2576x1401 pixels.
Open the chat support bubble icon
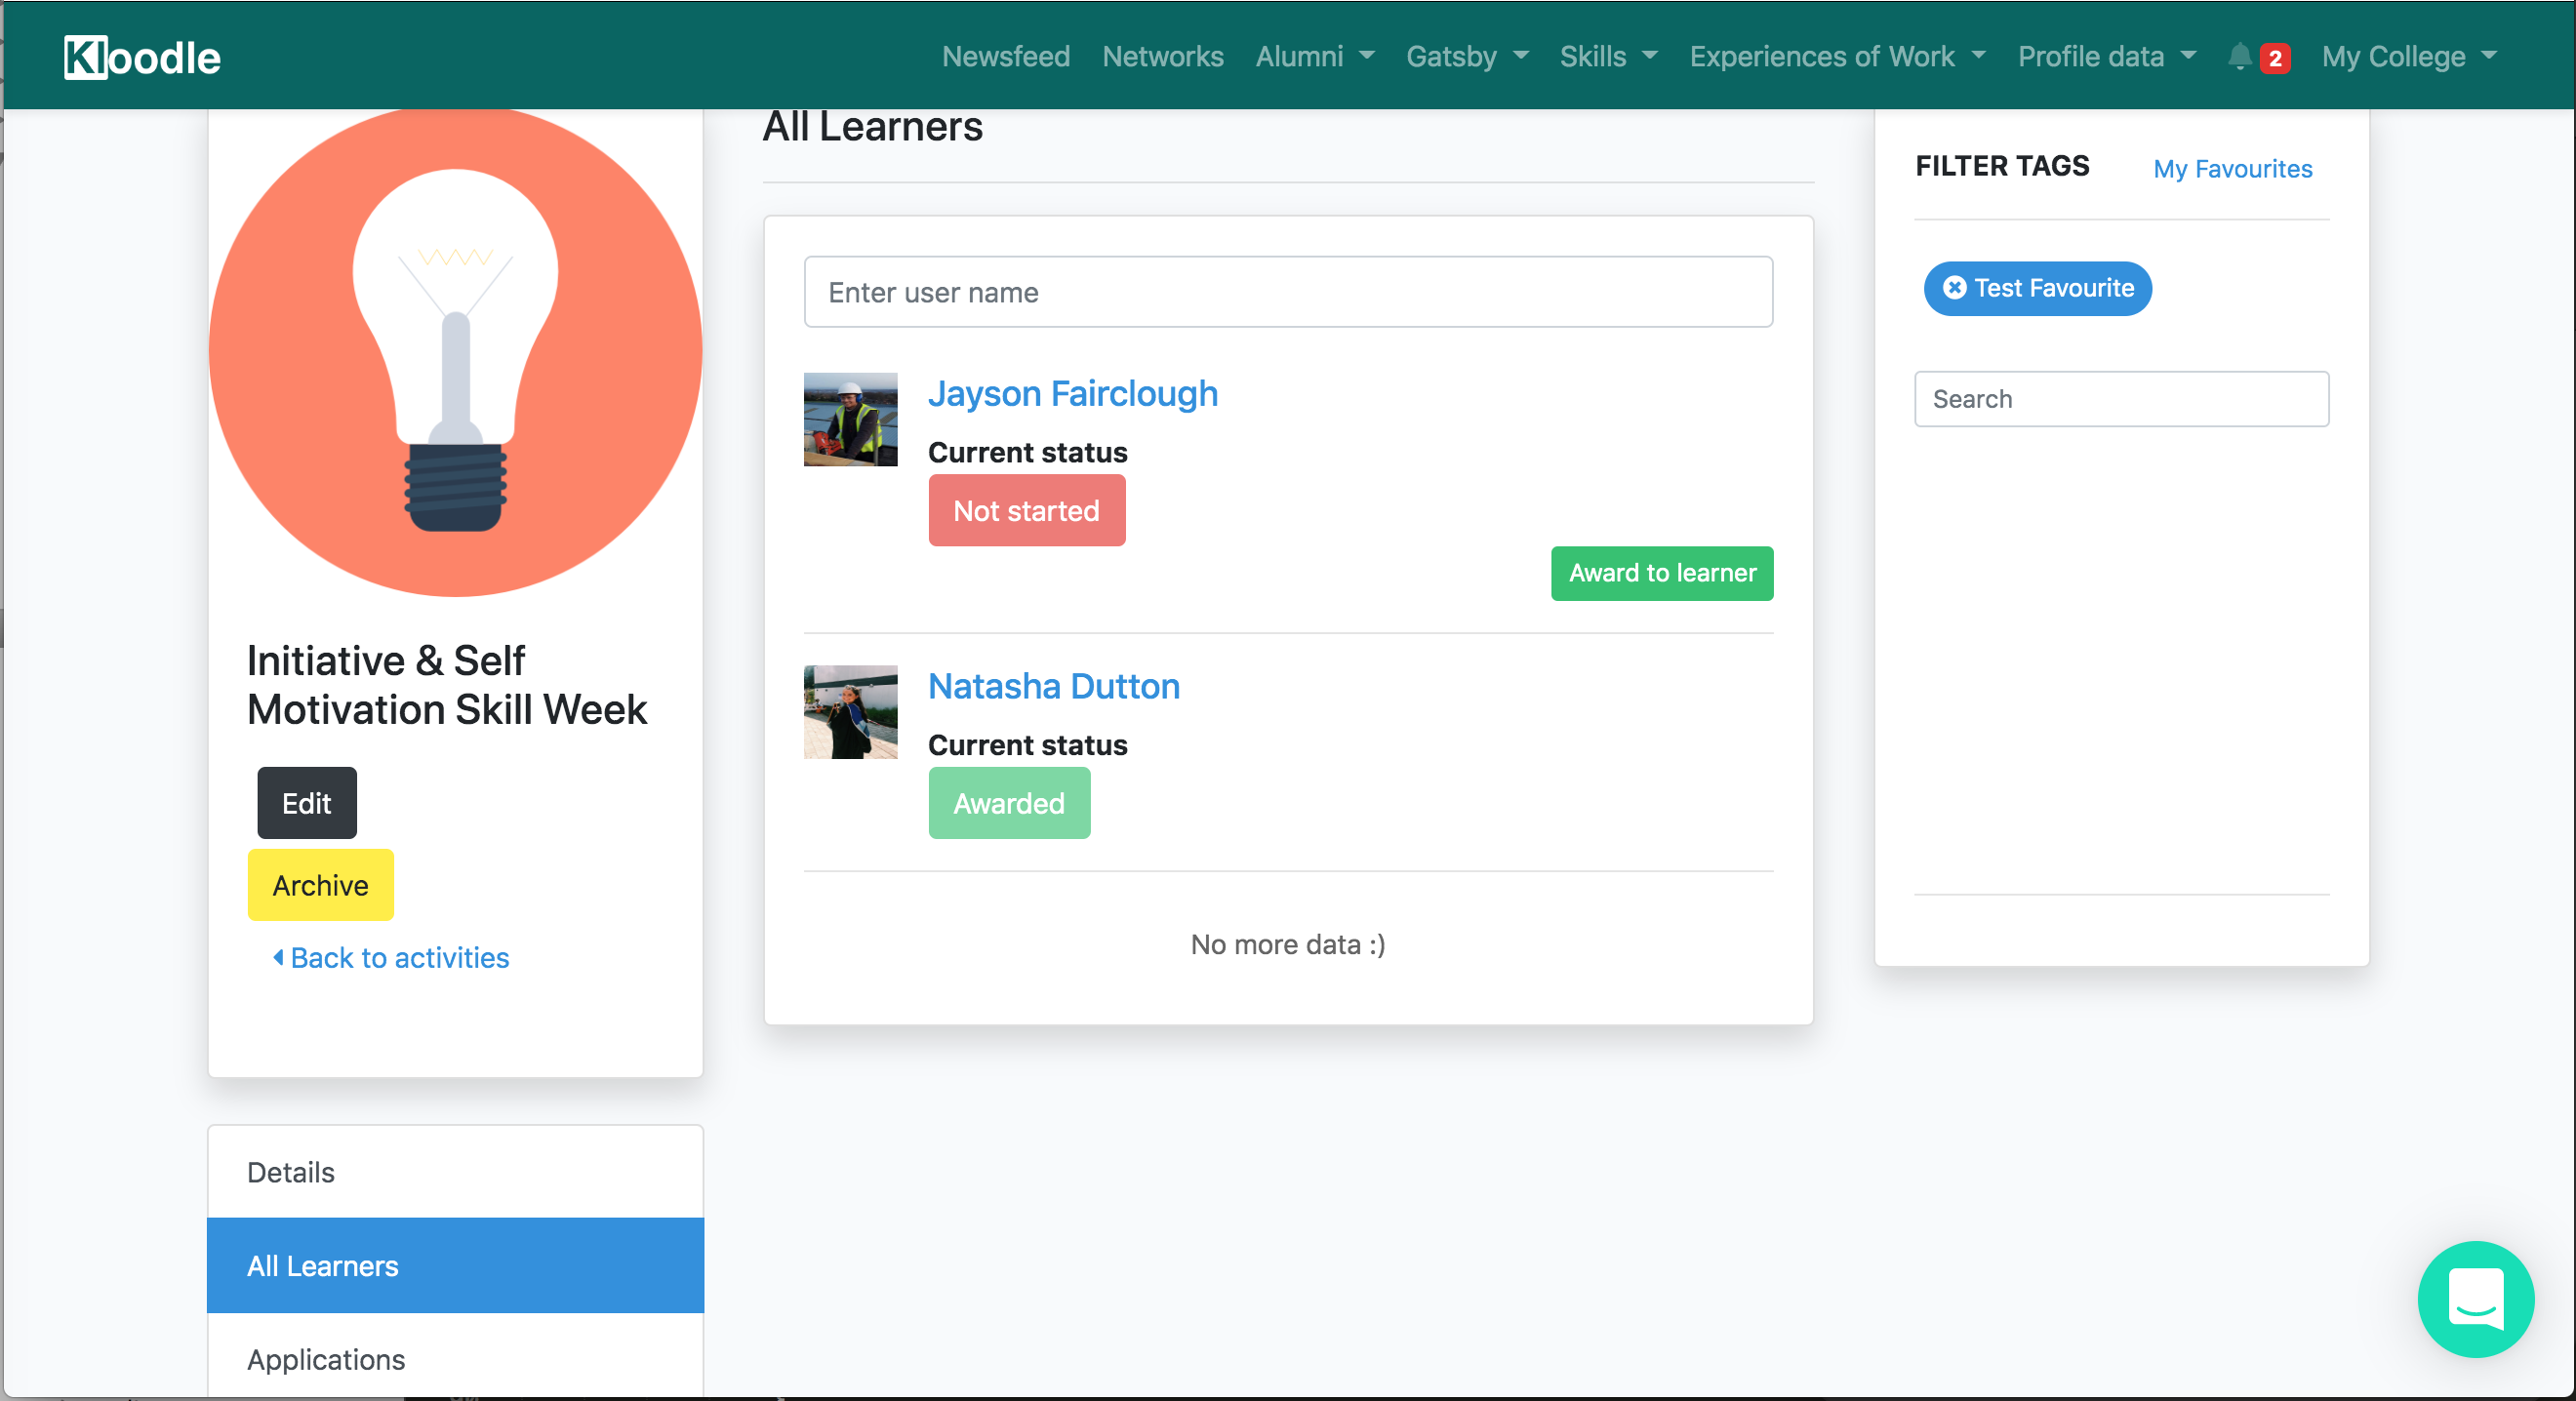[x=2475, y=1298]
